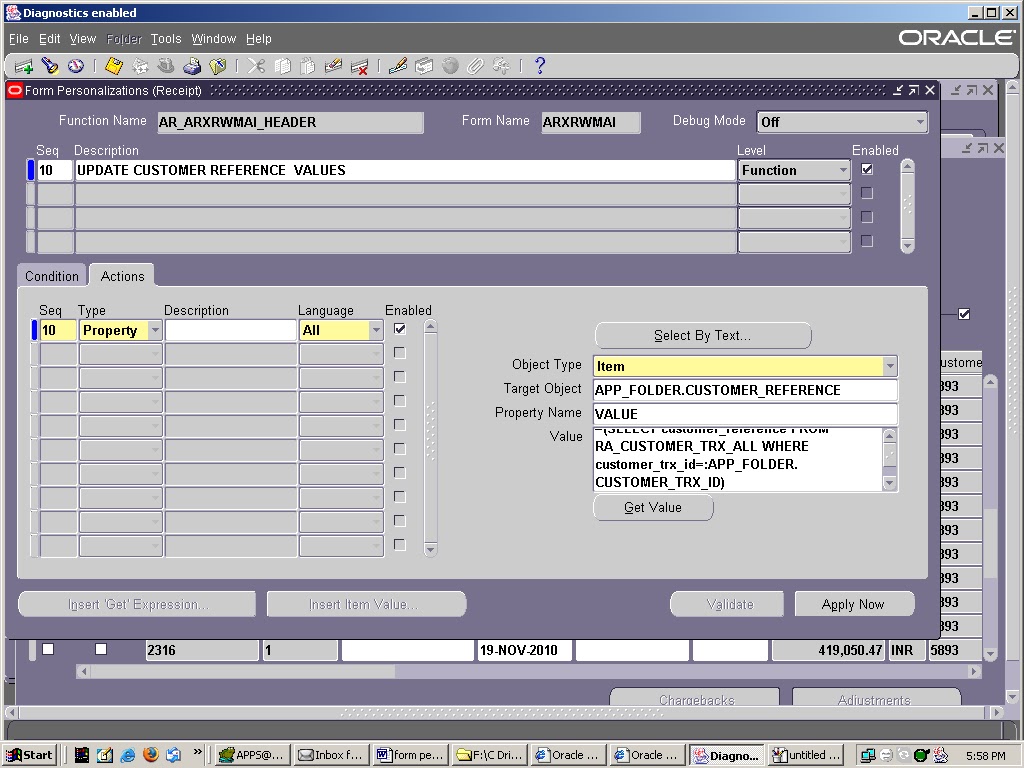Screen dimensions: 1024x768
Task: Switch to the Condition tab
Action: point(52,276)
